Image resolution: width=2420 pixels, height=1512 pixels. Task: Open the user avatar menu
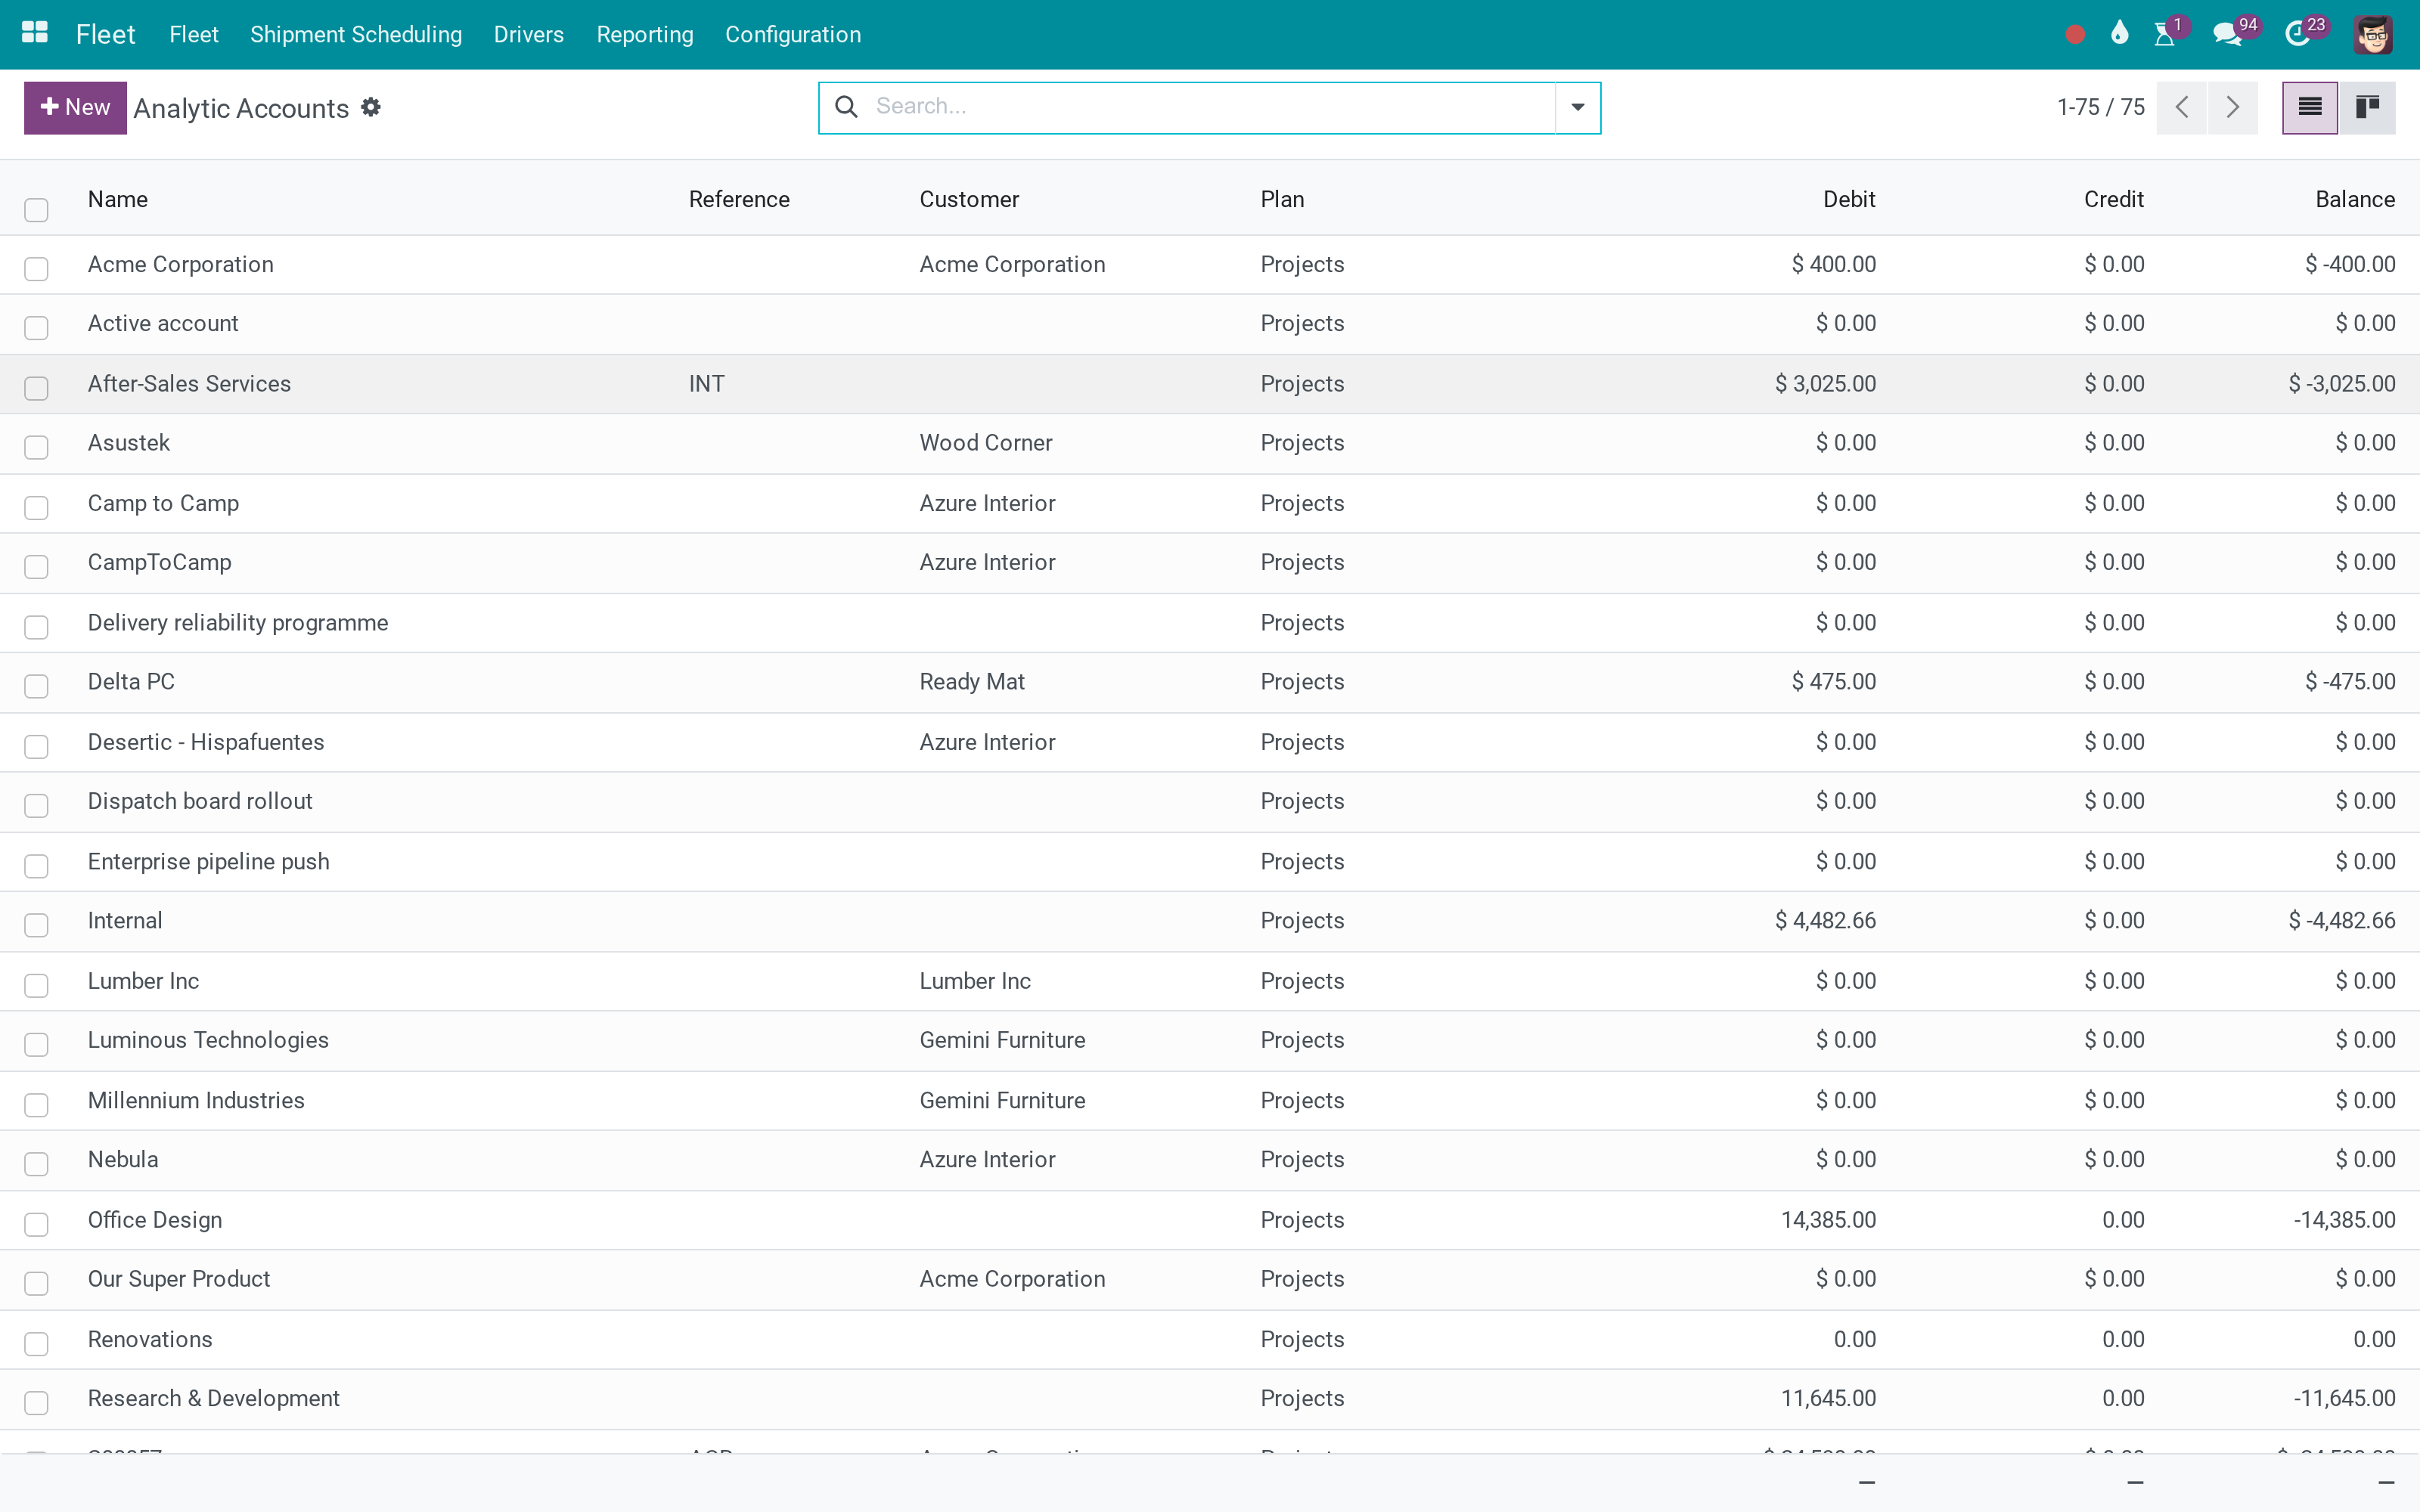coord(2373,35)
